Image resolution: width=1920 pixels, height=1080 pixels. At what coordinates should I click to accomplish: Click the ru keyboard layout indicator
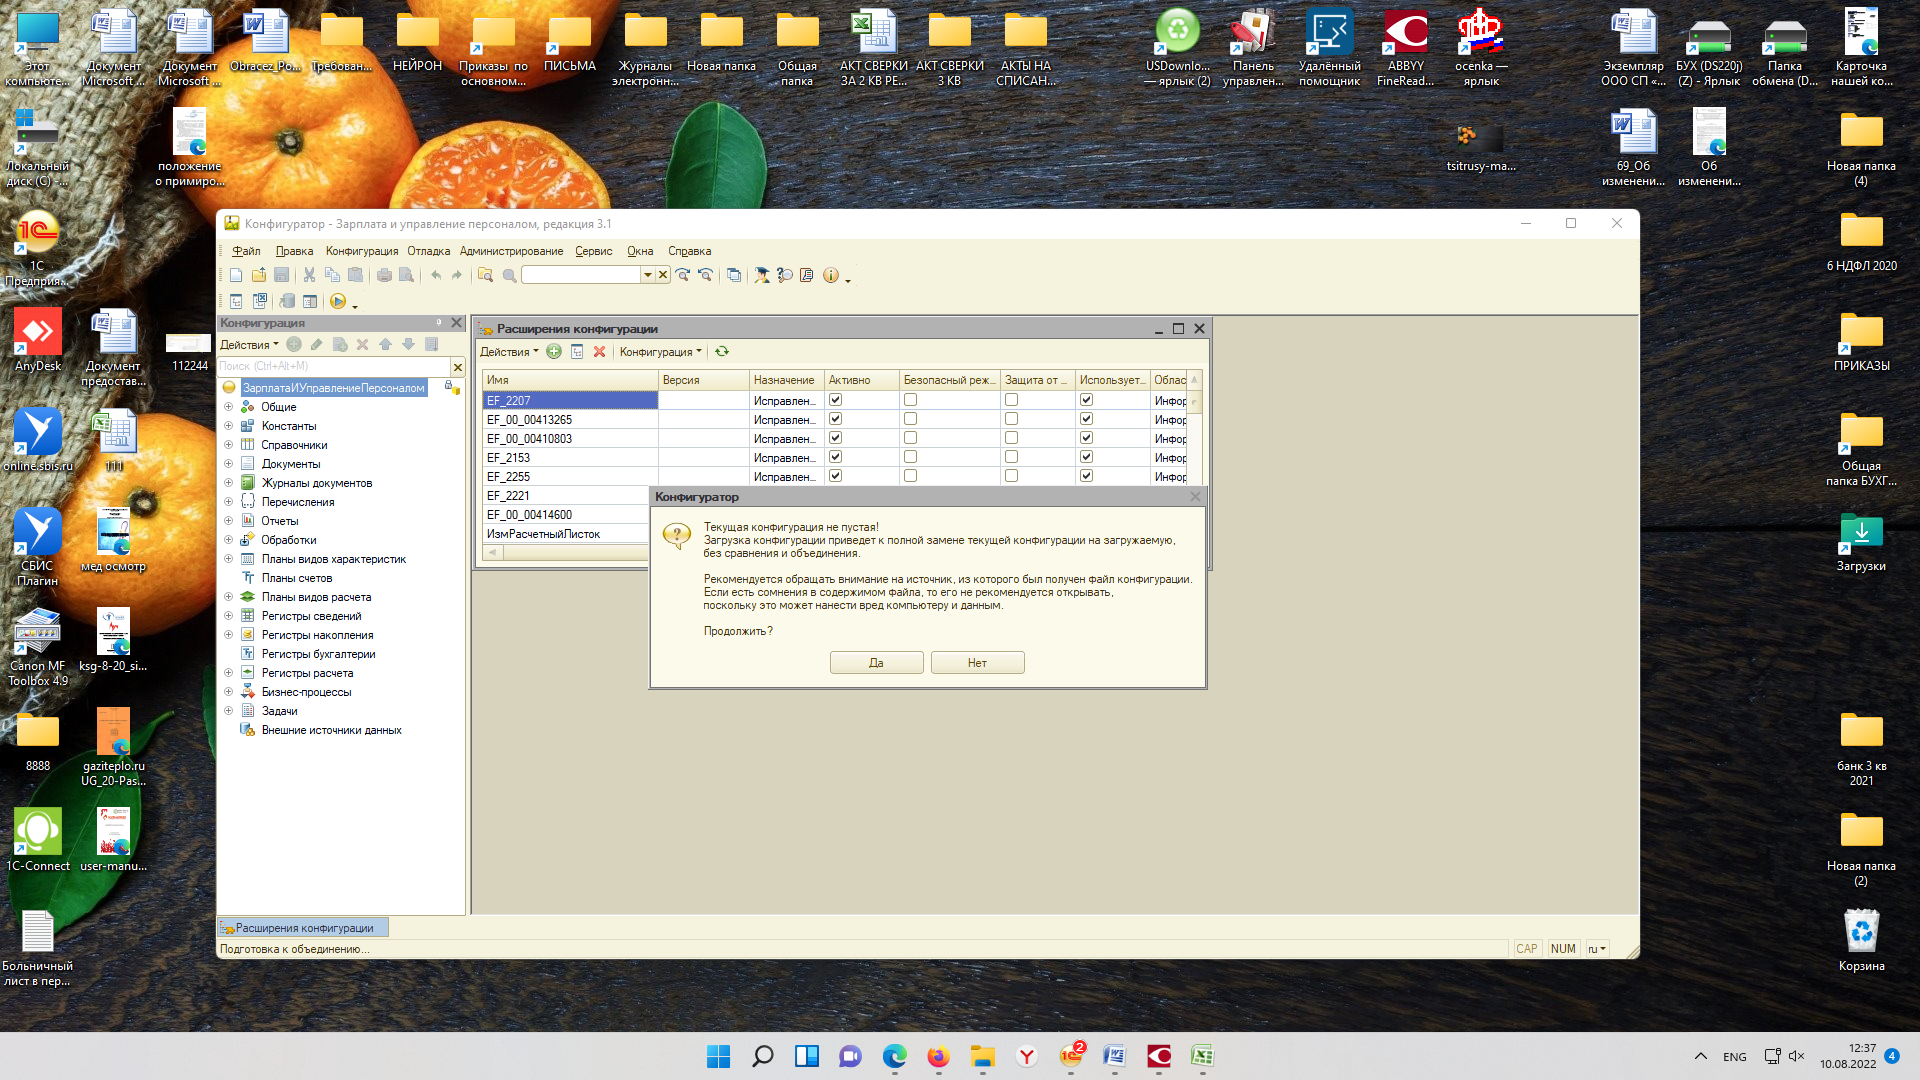point(1597,949)
